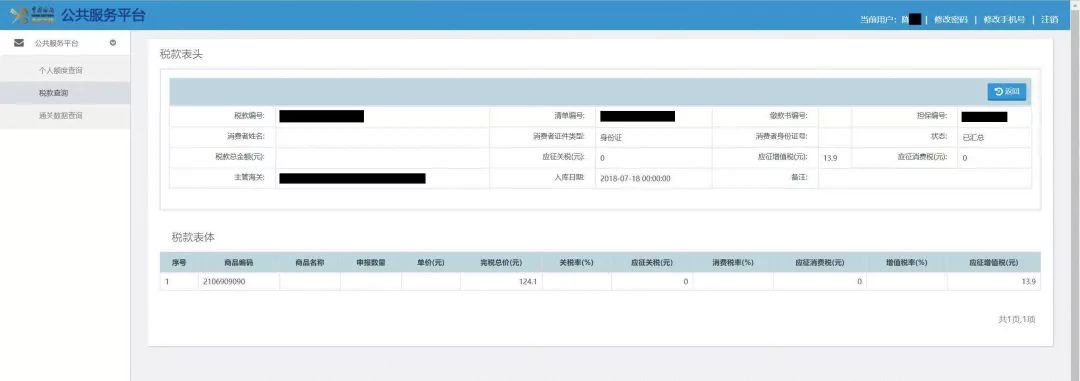The height and width of the screenshot is (381, 1080).
Task: Click the customs logo in the top banner
Action: pos(32,15)
